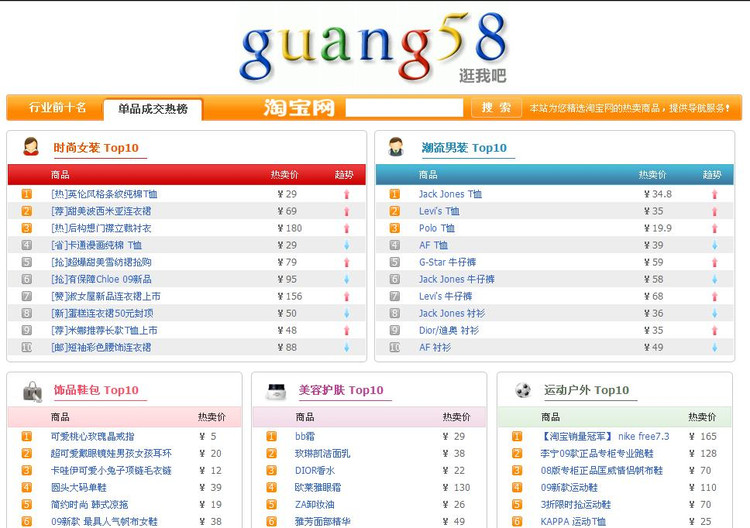Viewport: 750px width, 528px height.
Task: Open 简约时尚 韩式凉拖 link
Action: coord(89,505)
